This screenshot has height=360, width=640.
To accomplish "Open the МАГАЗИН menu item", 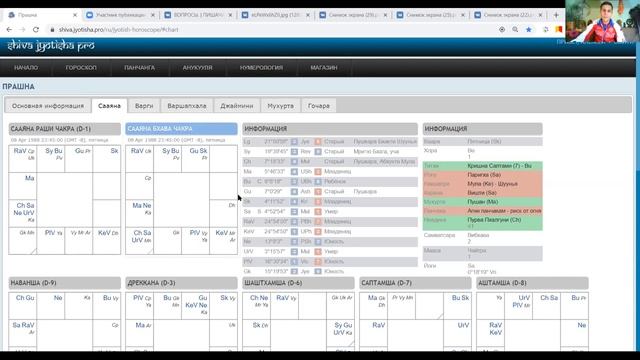I will [x=324, y=68].
